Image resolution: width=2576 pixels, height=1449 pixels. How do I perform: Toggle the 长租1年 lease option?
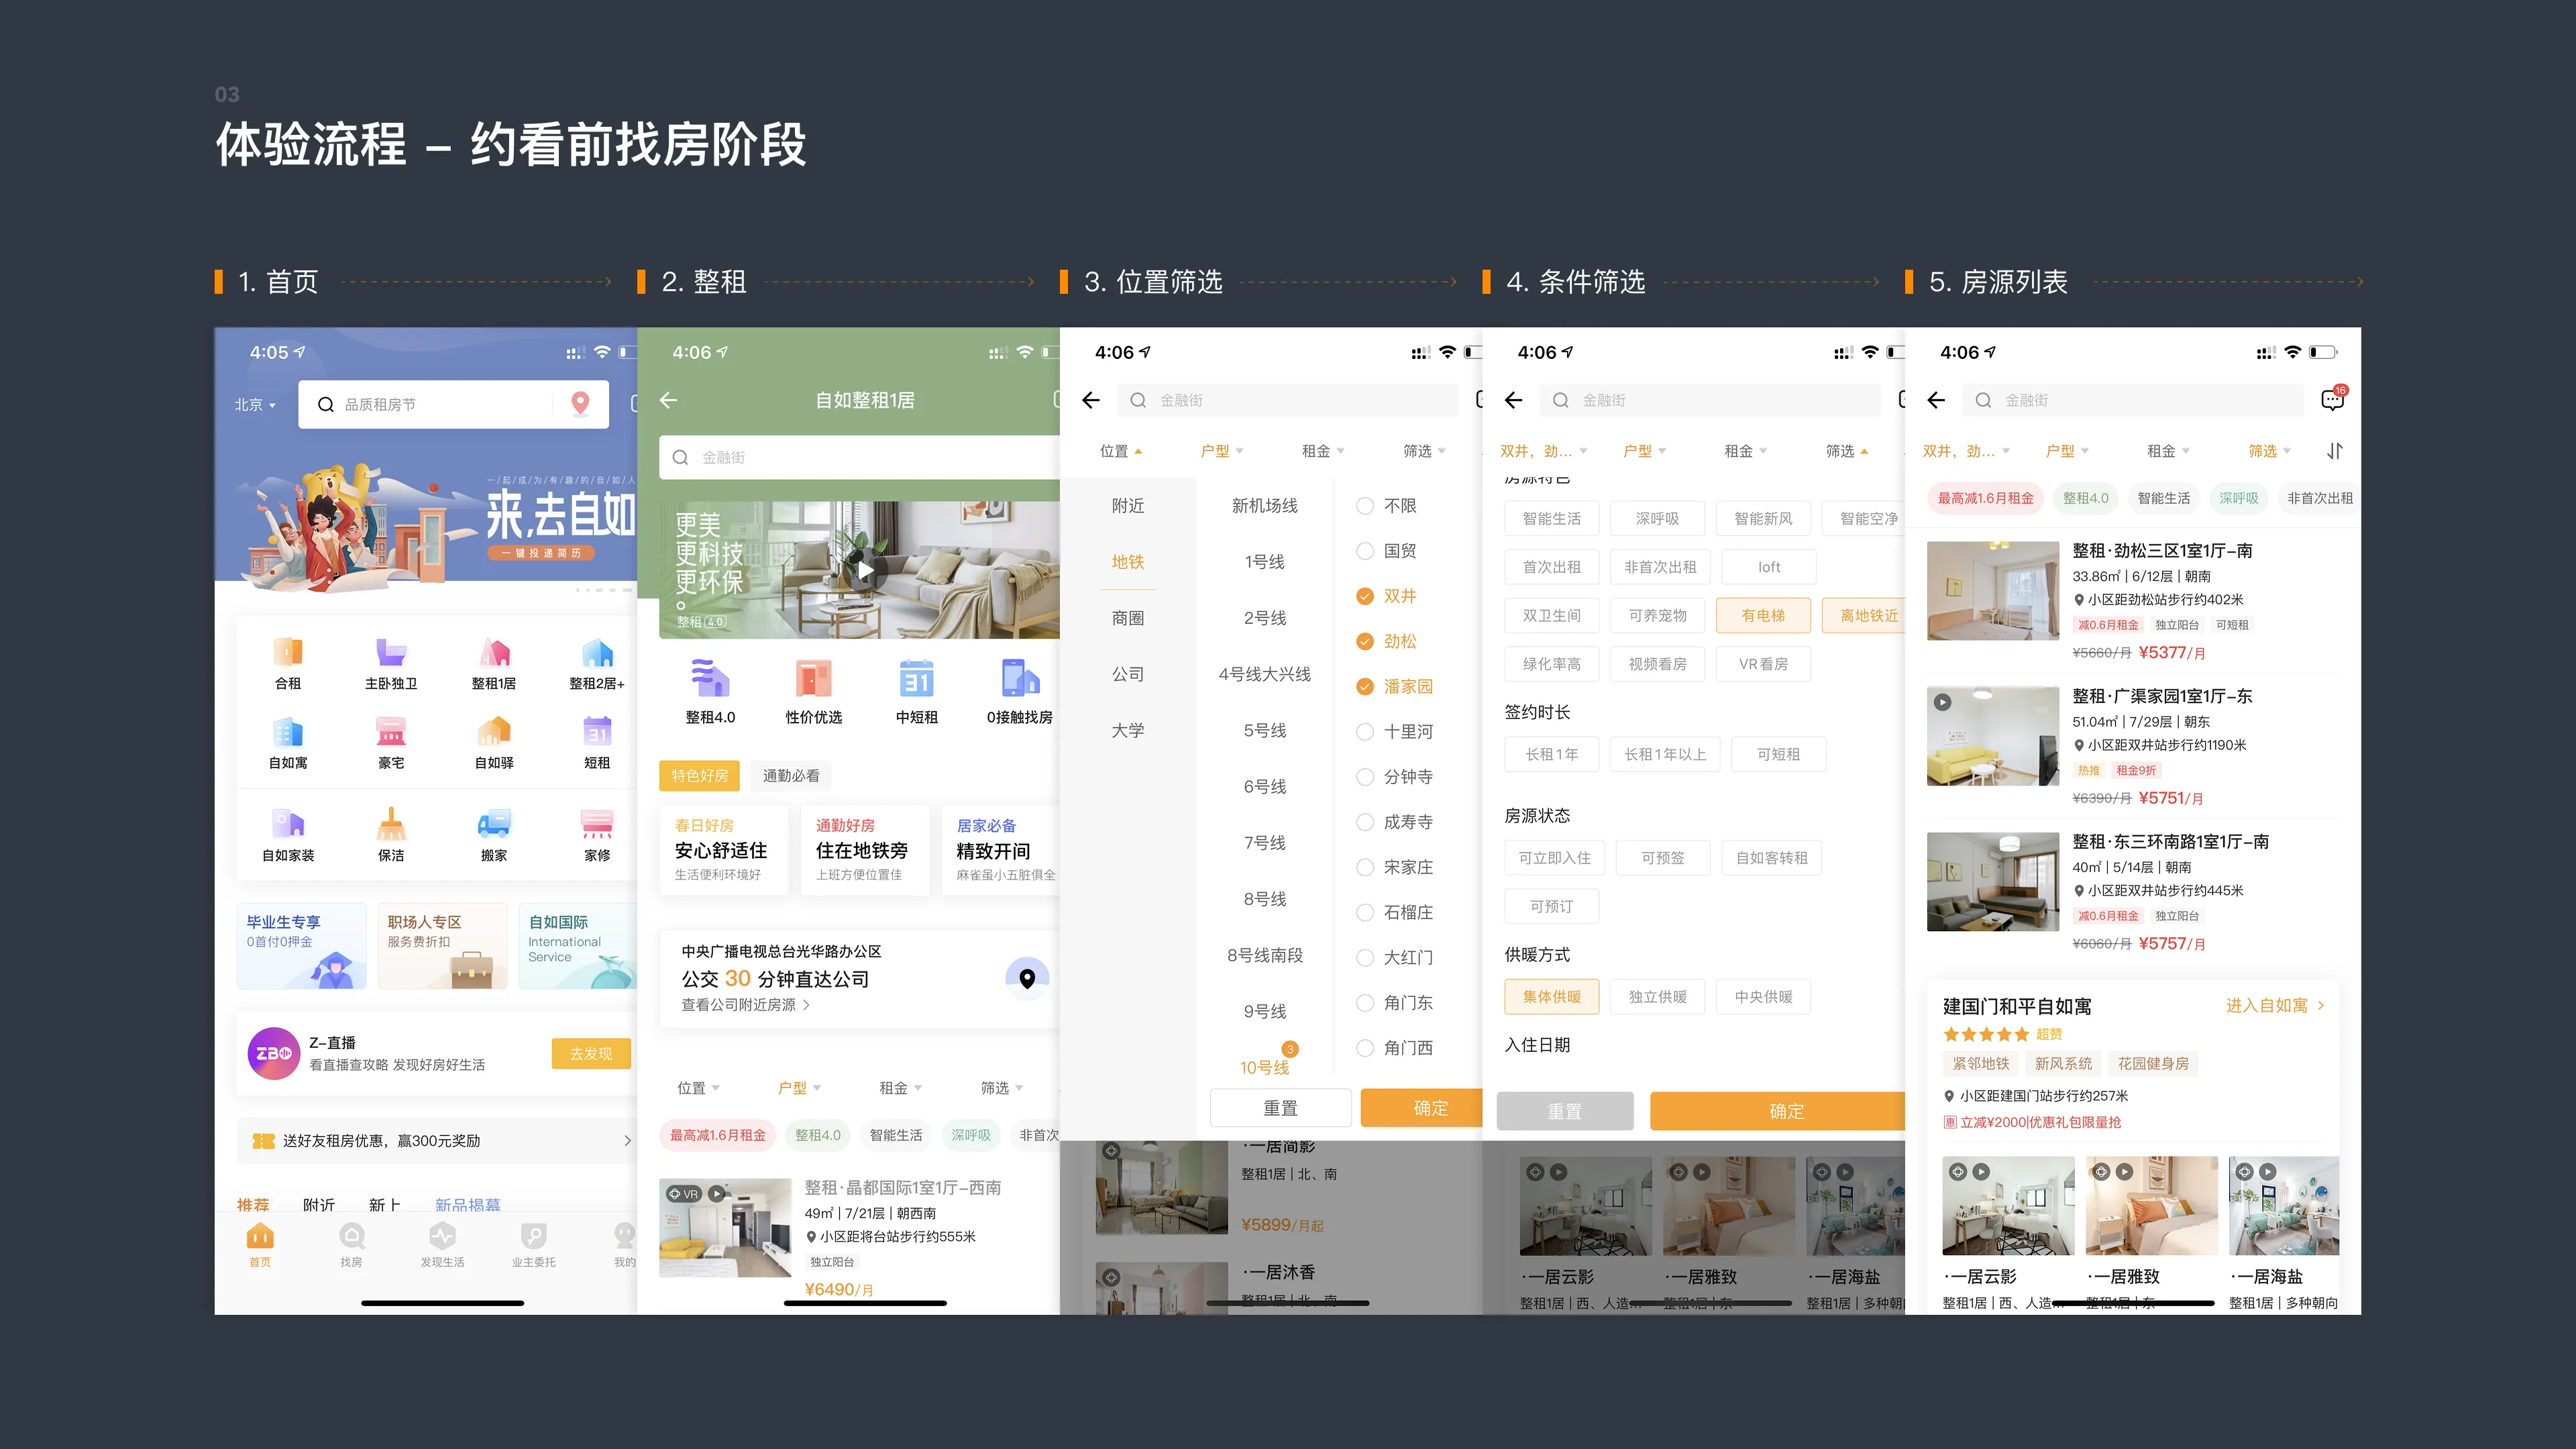click(1552, 754)
